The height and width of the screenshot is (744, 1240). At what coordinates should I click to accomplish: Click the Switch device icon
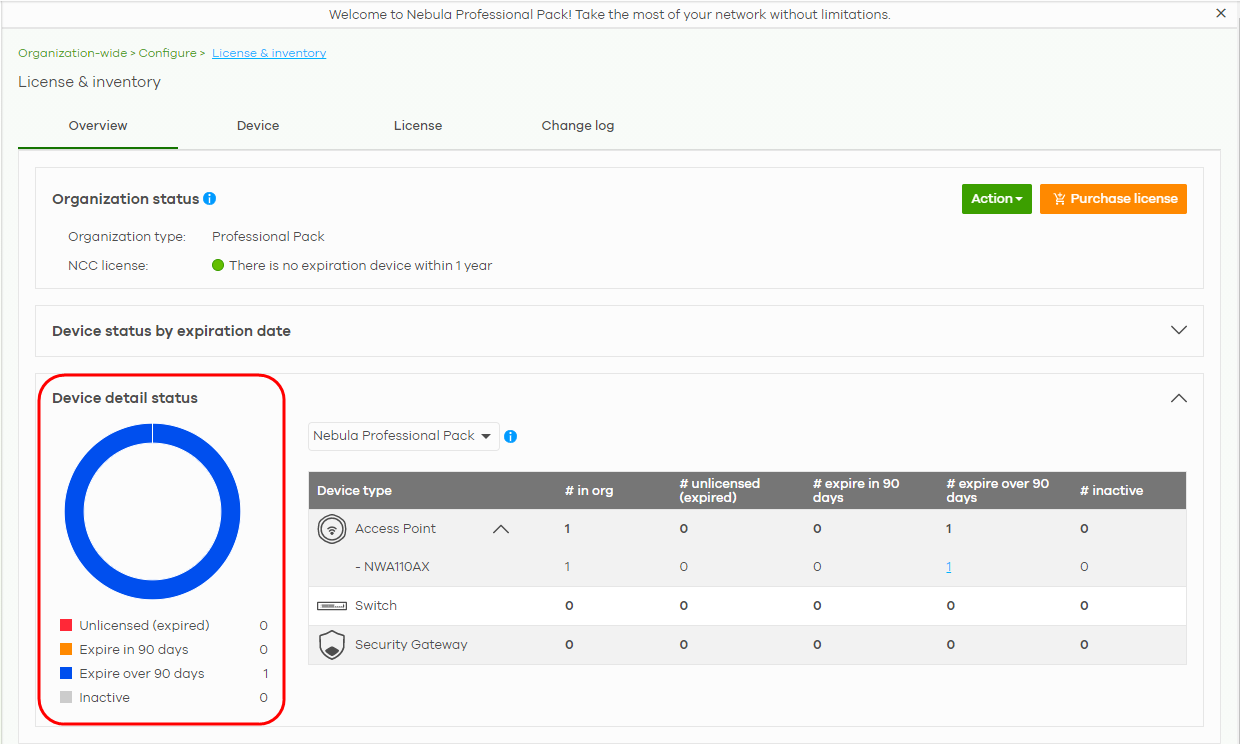point(332,606)
